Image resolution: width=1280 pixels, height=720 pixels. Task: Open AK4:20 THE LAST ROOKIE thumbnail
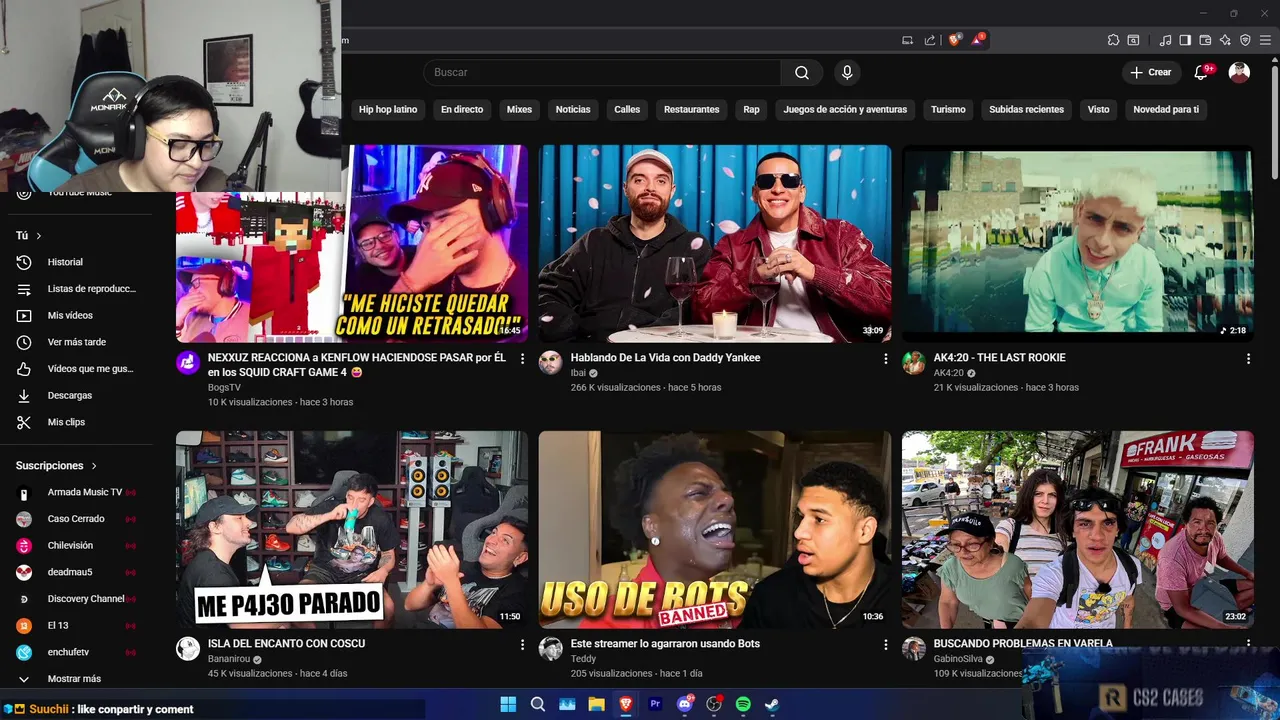tap(1078, 243)
